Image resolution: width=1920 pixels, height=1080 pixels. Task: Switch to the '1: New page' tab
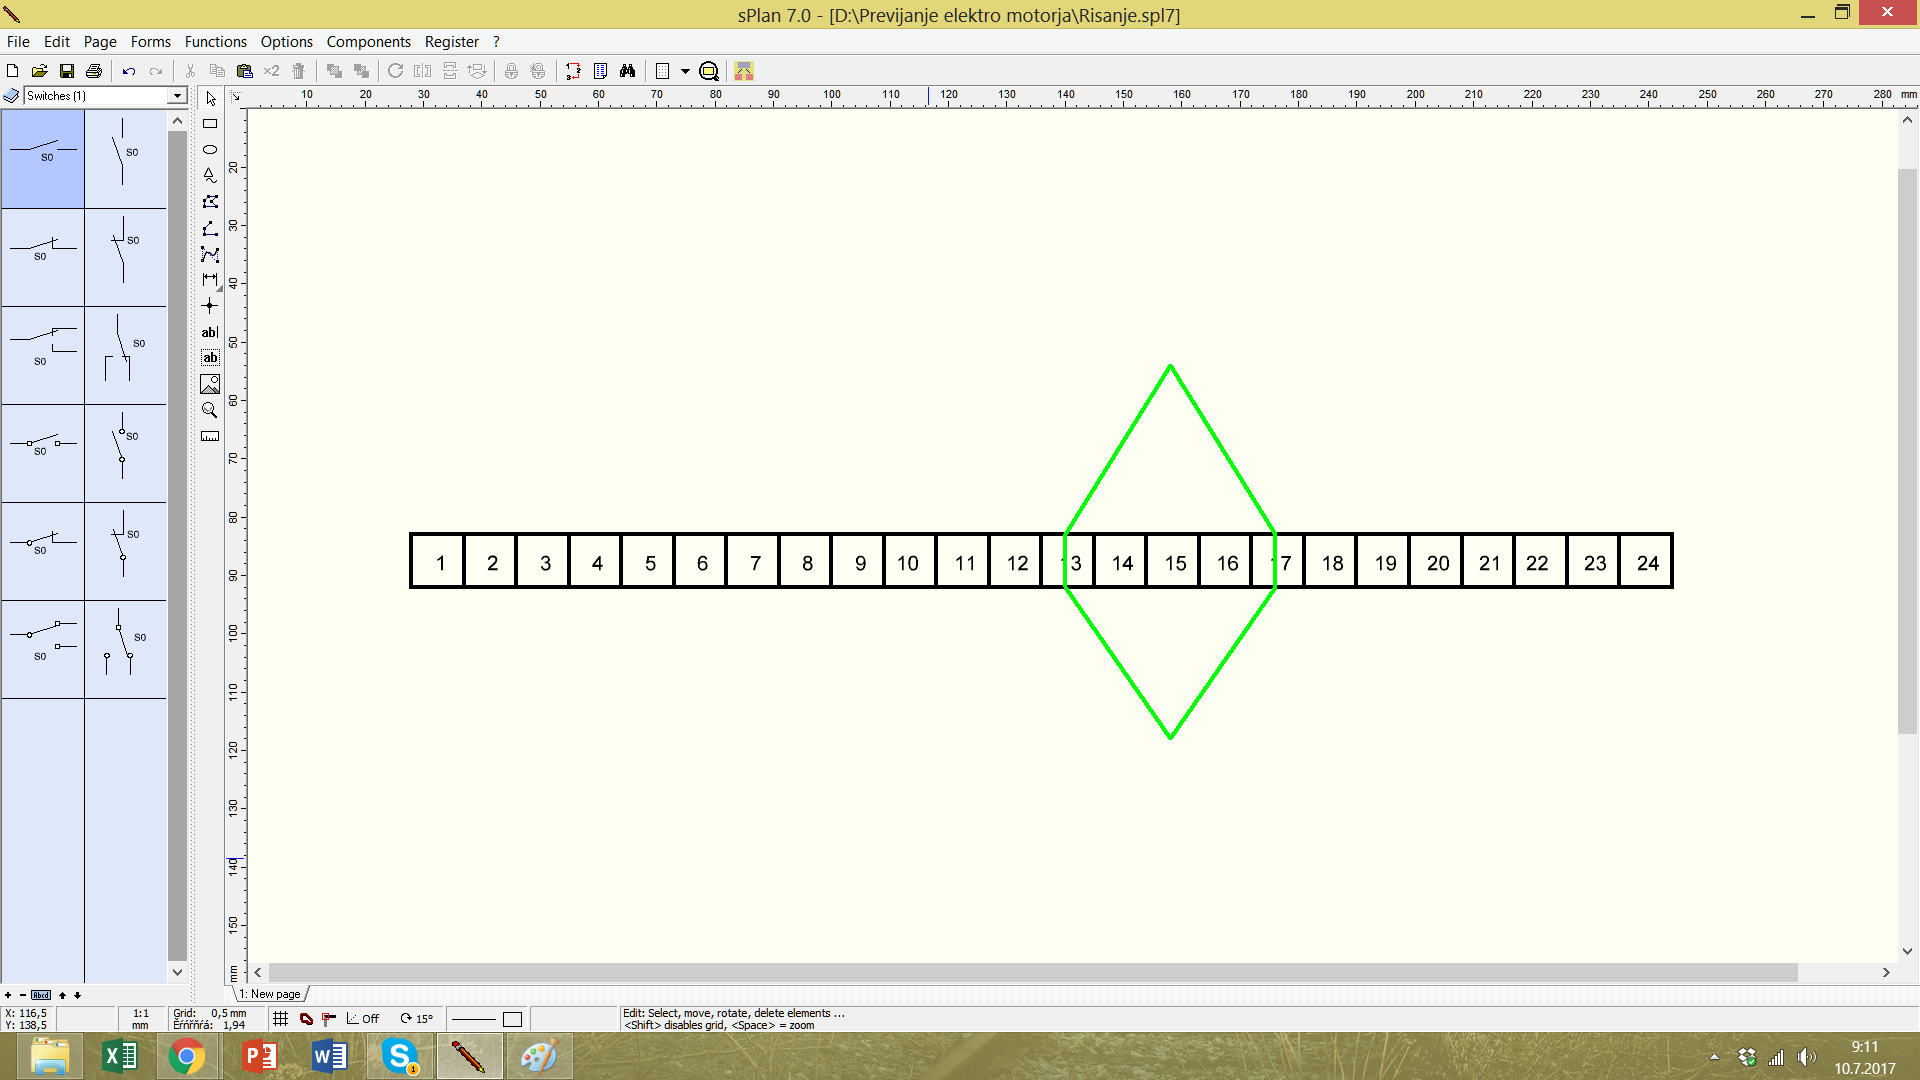click(270, 994)
